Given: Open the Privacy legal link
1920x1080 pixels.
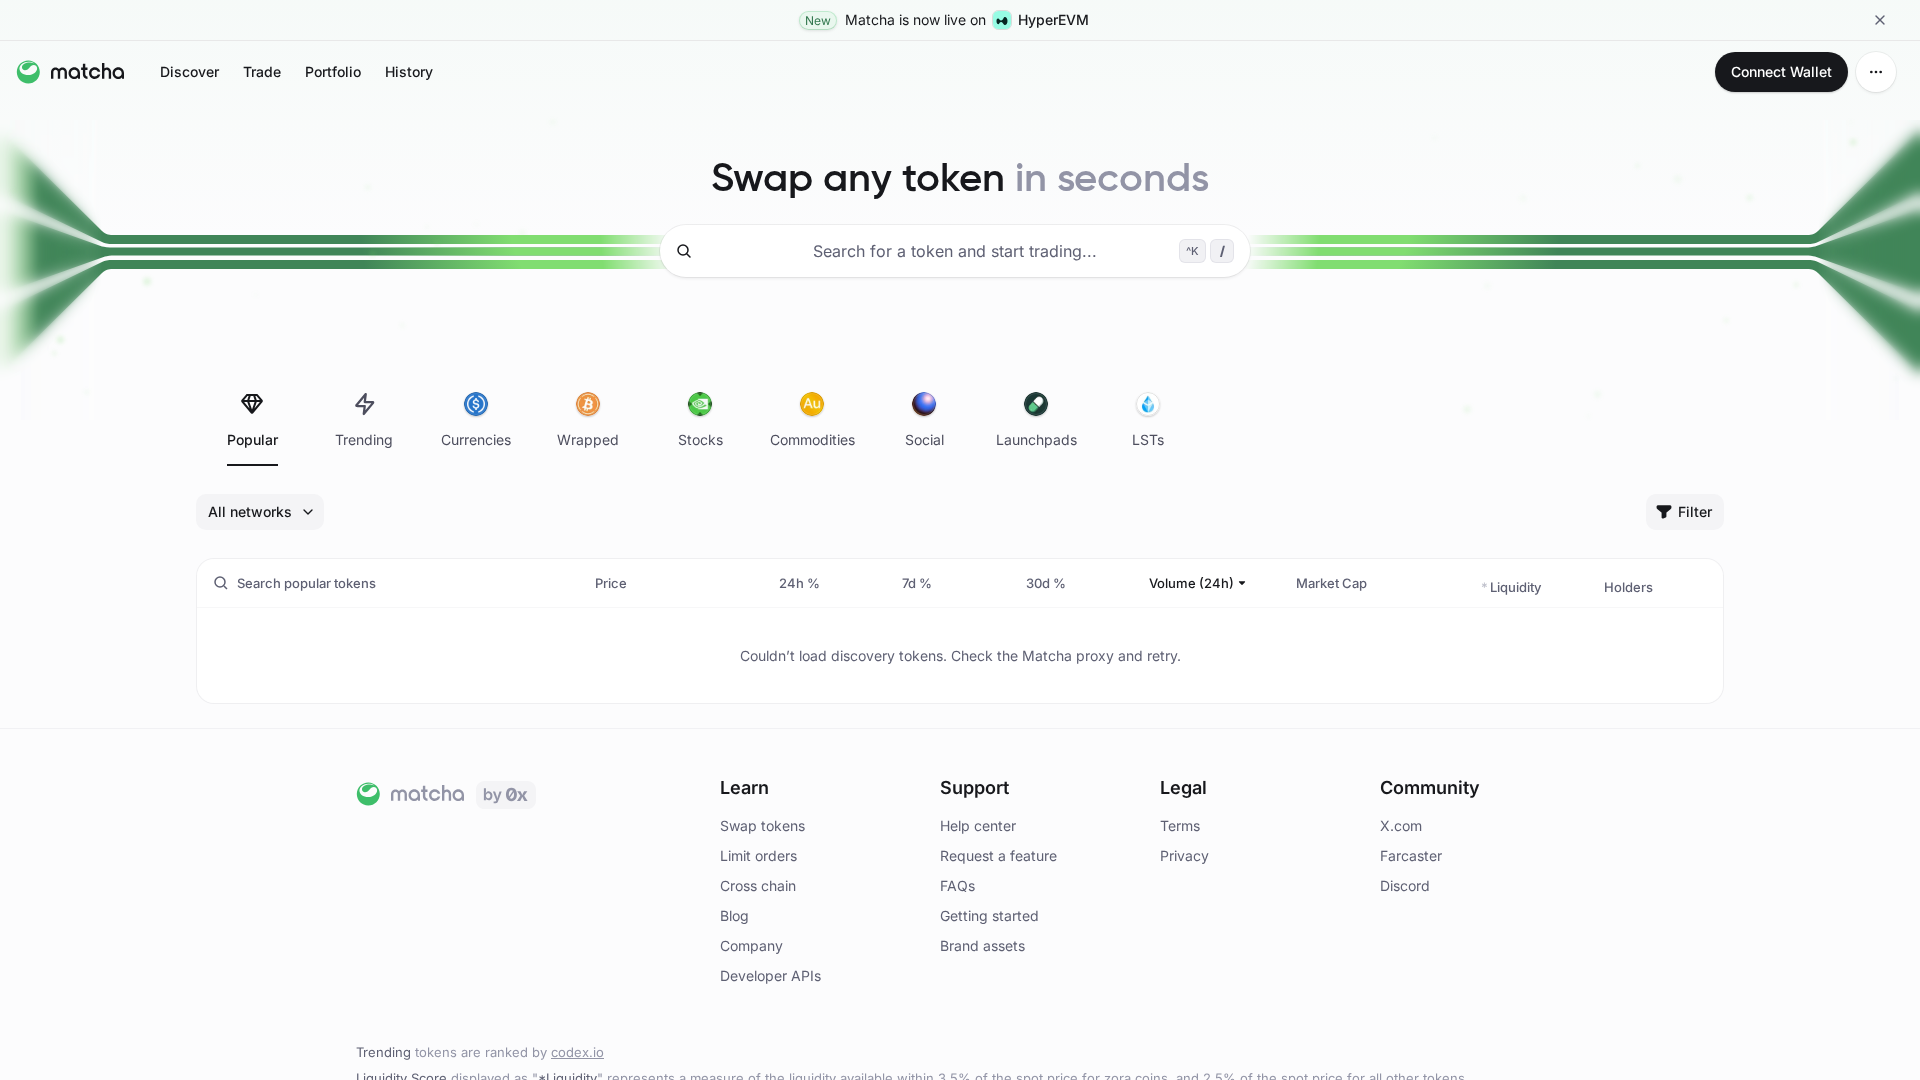Looking at the screenshot, I should pyautogui.click(x=1184, y=856).
